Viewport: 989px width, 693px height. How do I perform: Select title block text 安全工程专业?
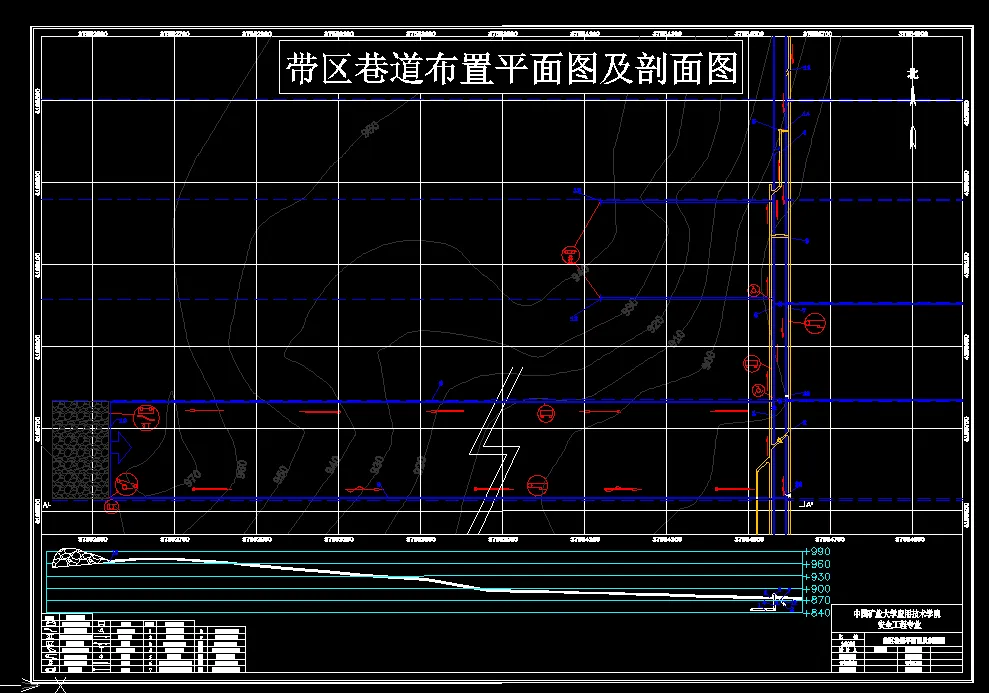tap(899, 624)
